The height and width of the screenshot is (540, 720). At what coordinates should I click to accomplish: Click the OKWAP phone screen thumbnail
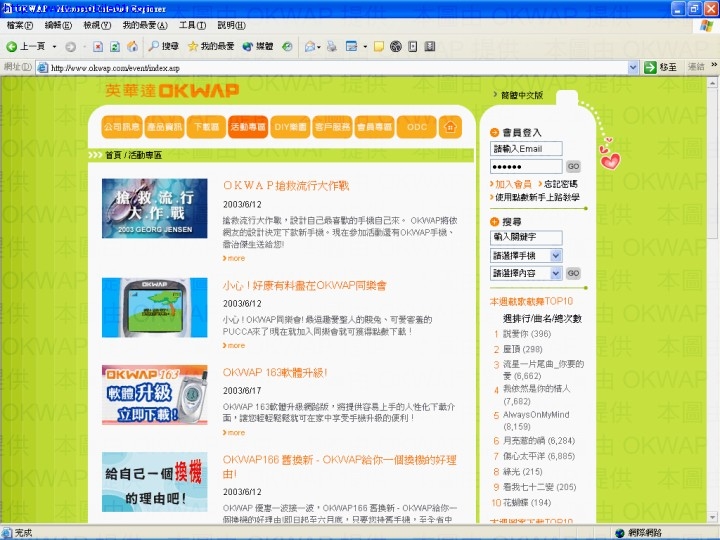(x=155, y=308)
